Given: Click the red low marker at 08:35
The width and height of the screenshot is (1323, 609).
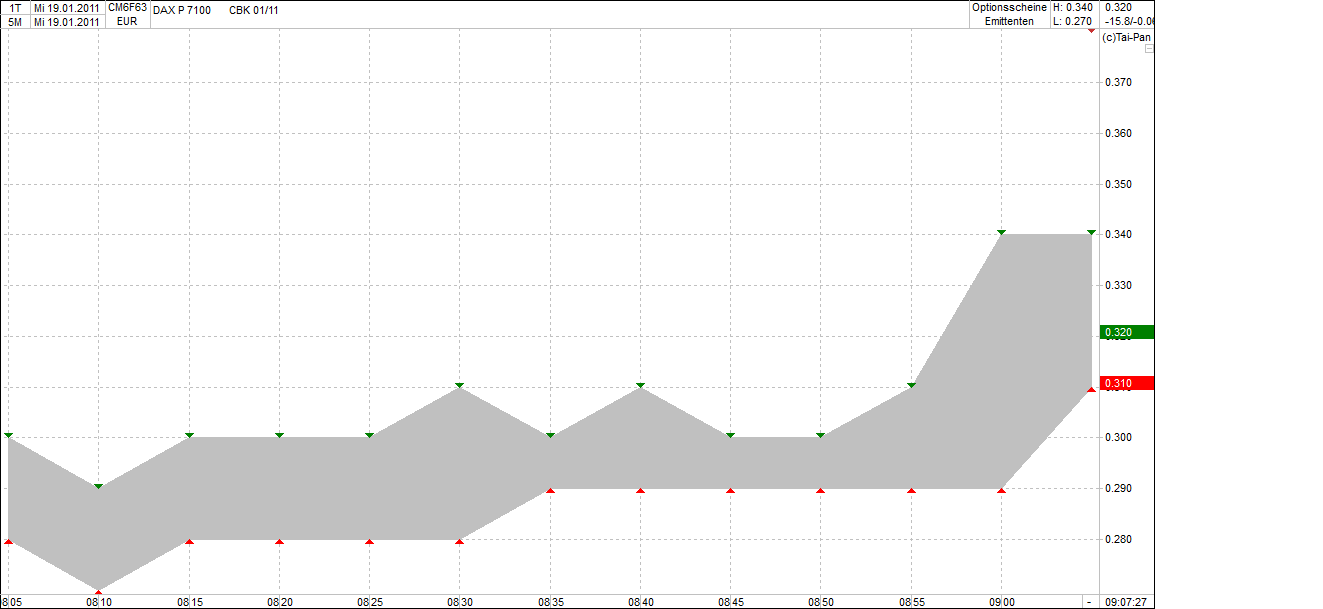Looking at the screenshot, I should pos(549,489).
